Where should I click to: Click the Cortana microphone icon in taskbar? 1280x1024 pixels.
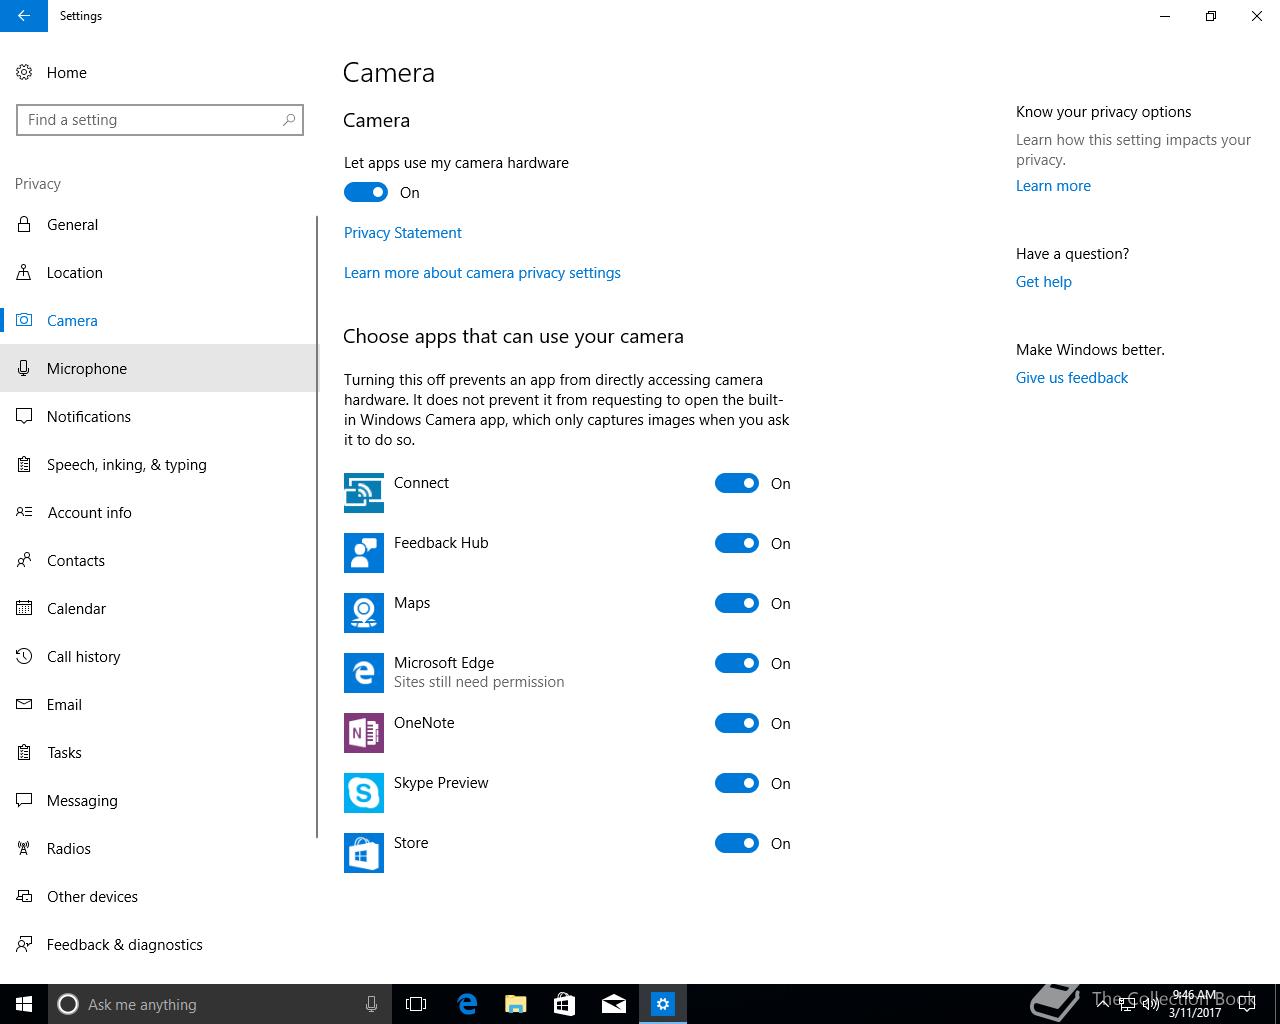[371, 1004]
